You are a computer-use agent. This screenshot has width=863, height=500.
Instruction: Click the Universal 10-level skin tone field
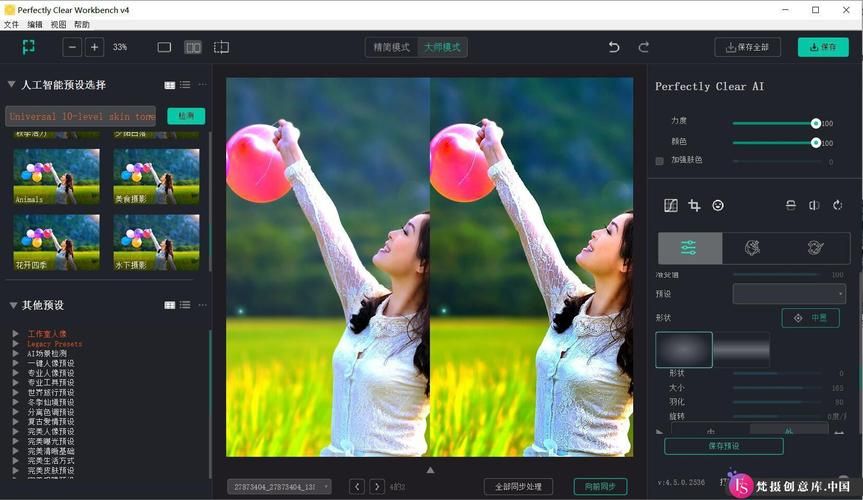click(x=81, y=116)
